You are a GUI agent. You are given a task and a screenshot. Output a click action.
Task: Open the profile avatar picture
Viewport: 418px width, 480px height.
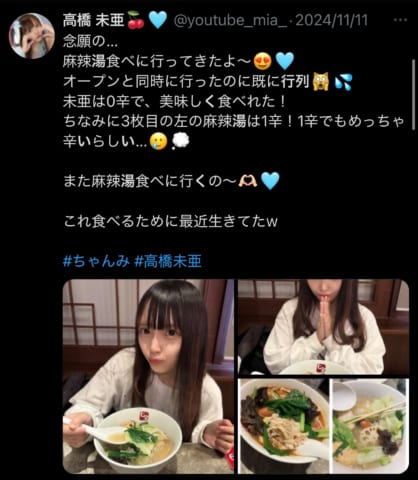pyautogui.click(x=32, y=36)
